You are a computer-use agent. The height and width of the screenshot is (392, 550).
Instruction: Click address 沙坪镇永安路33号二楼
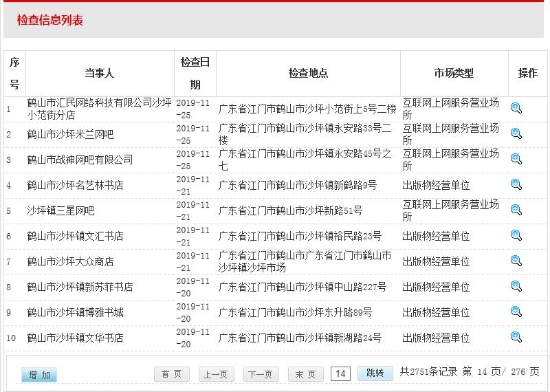[305, 134]
